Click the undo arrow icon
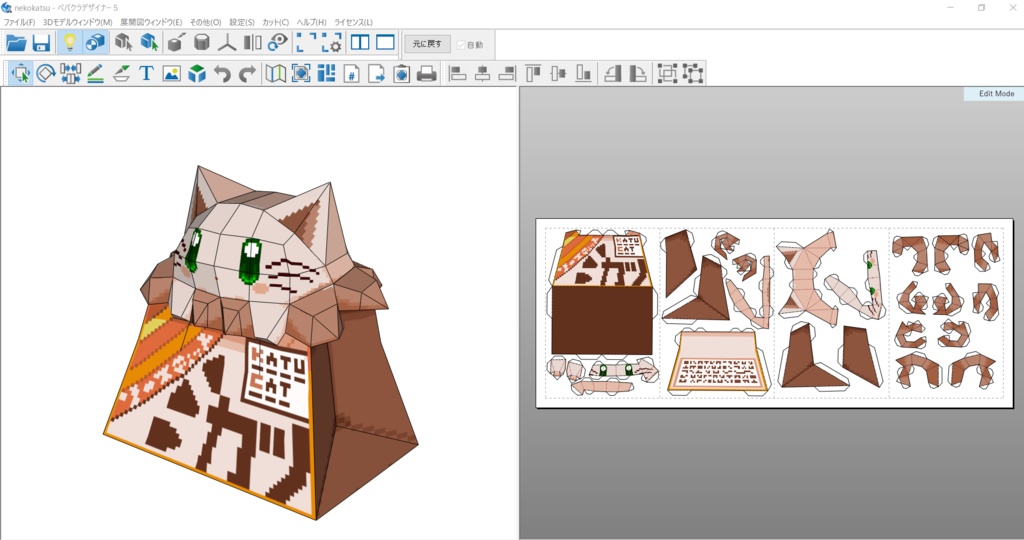 [222, 74]
